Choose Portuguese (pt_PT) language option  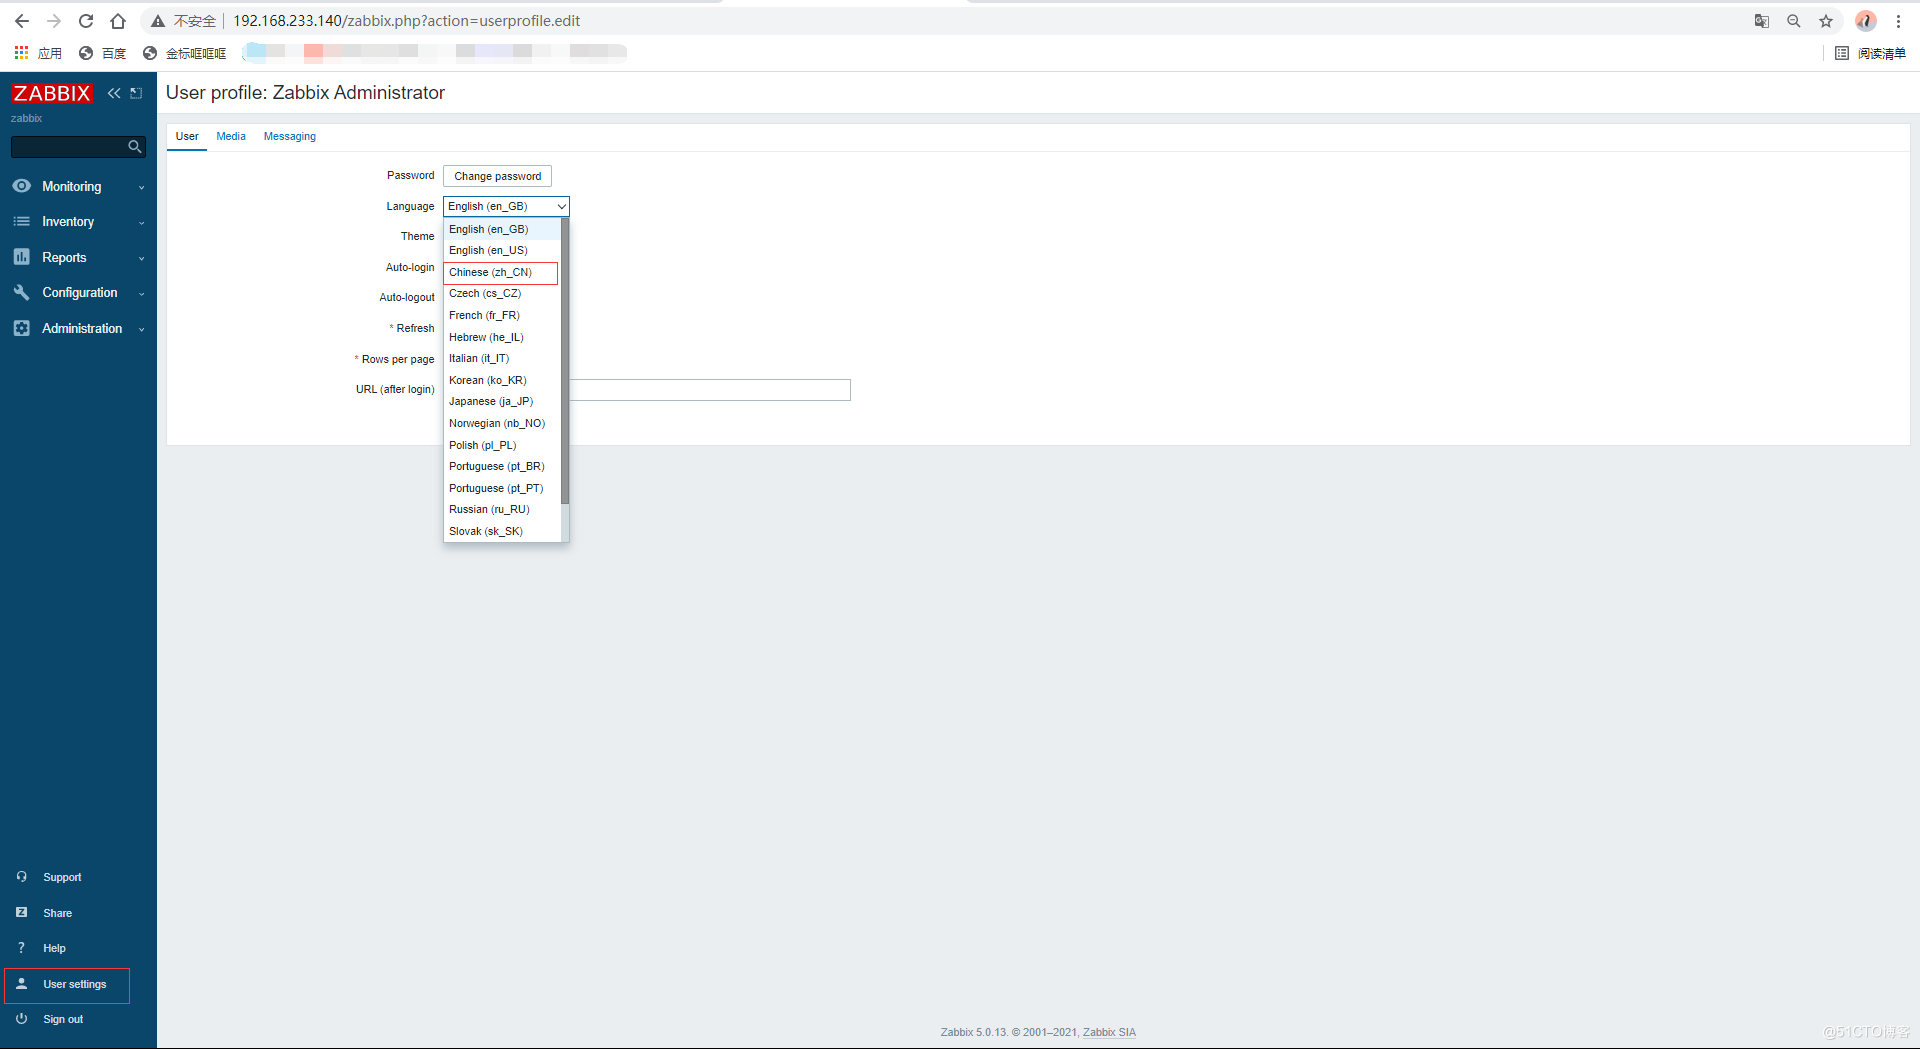[502, 488]
